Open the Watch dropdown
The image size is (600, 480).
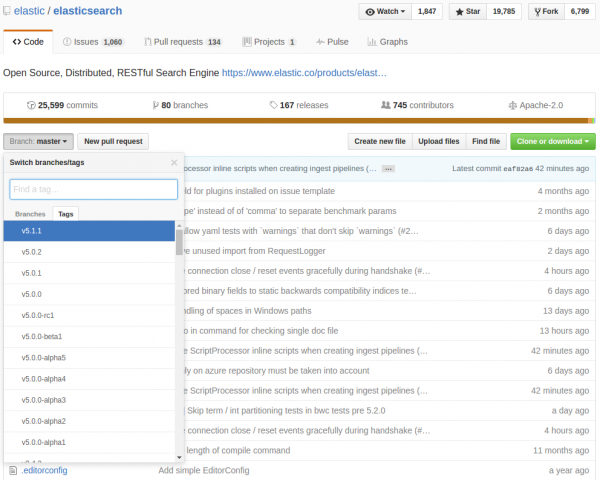pyautogui.click(x=385, y=11)
